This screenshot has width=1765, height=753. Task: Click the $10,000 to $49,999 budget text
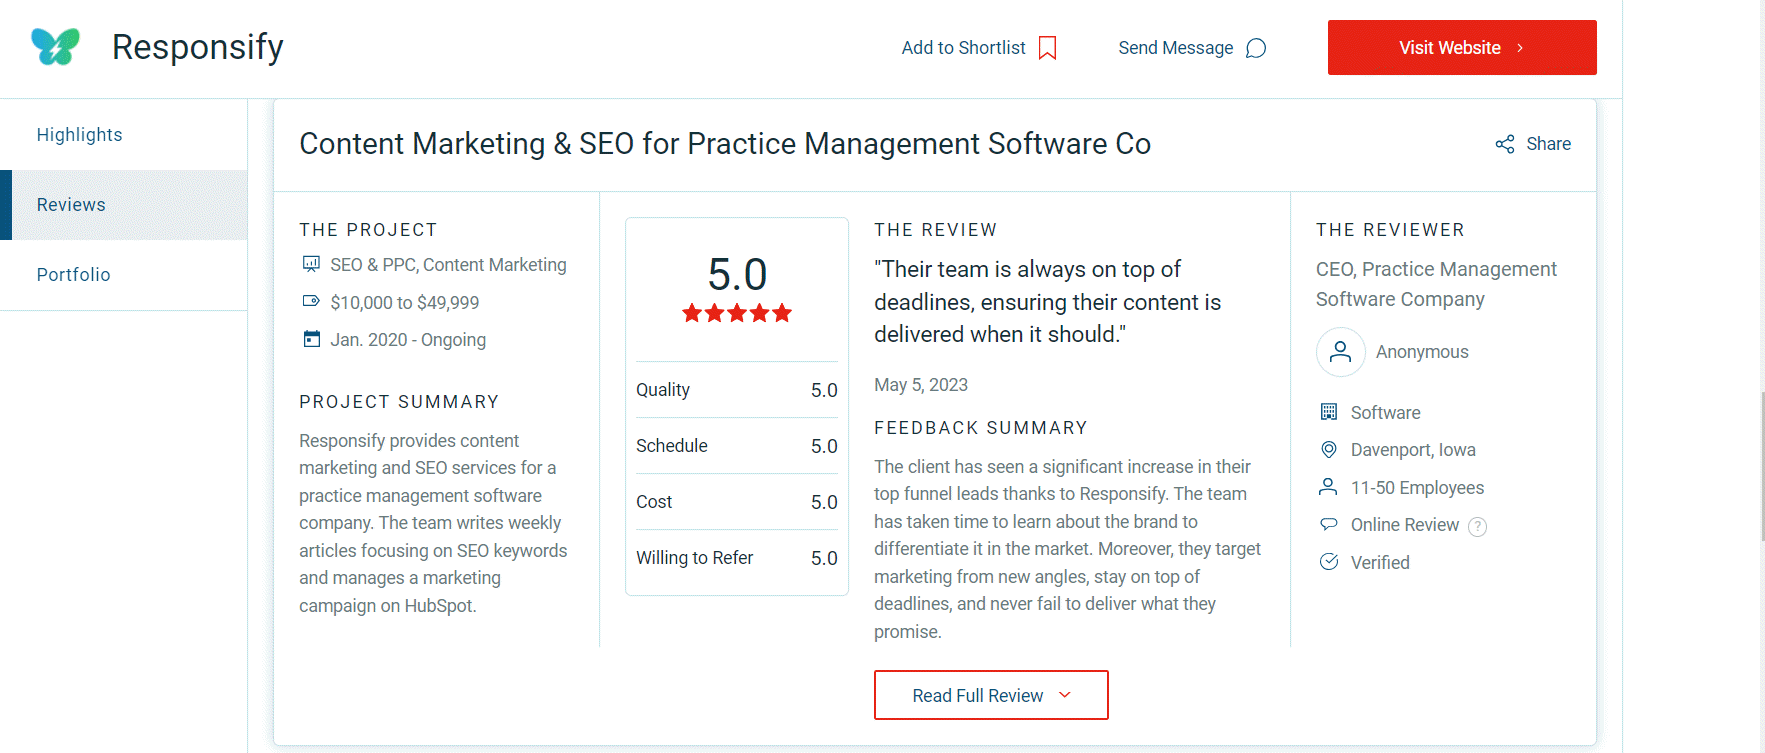405,302
